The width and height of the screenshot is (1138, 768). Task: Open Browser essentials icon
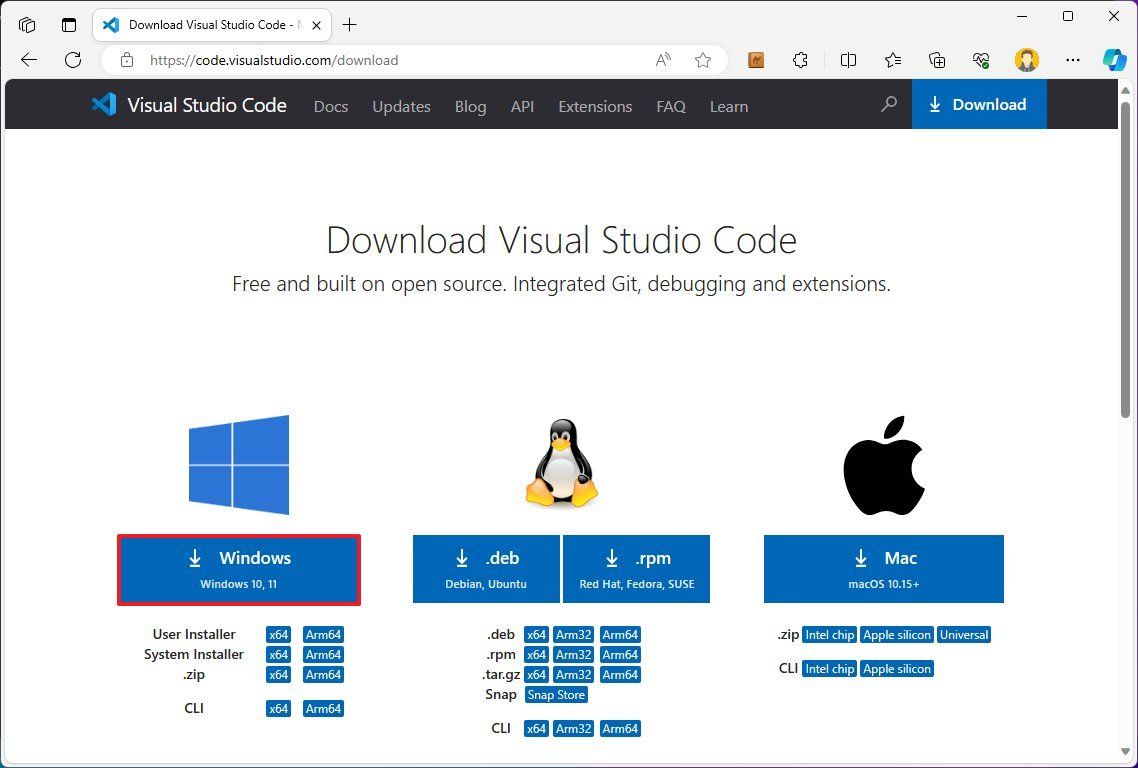click(x=981, y=60)
